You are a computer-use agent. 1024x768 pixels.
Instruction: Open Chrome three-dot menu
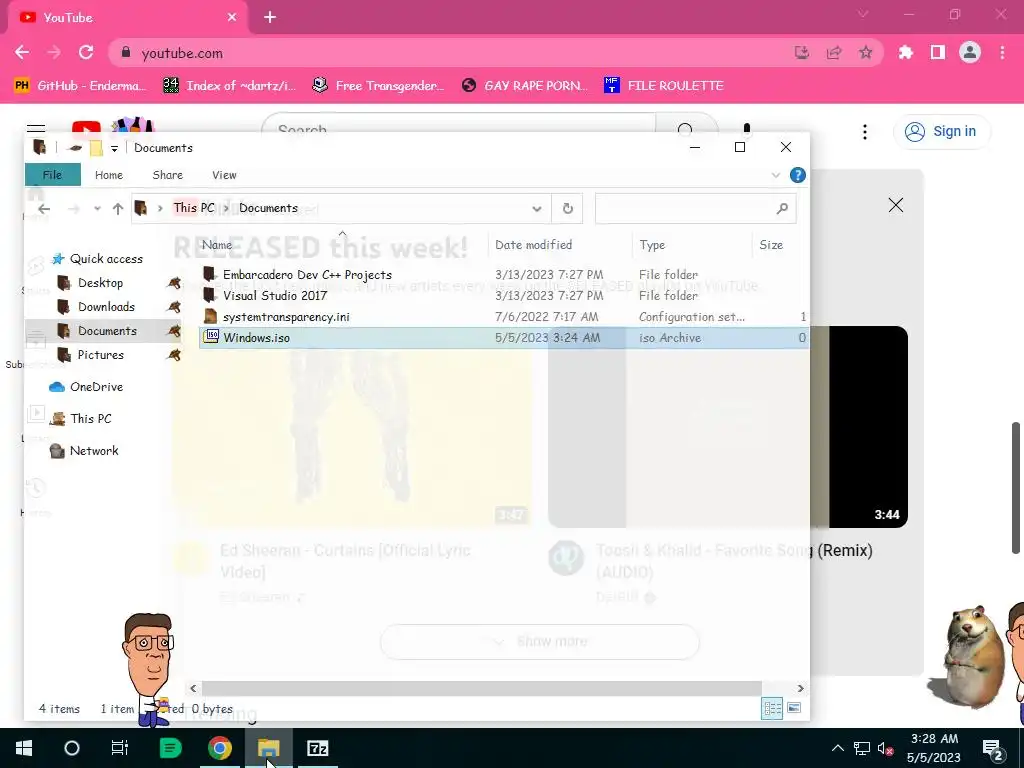coord(1002,52)
